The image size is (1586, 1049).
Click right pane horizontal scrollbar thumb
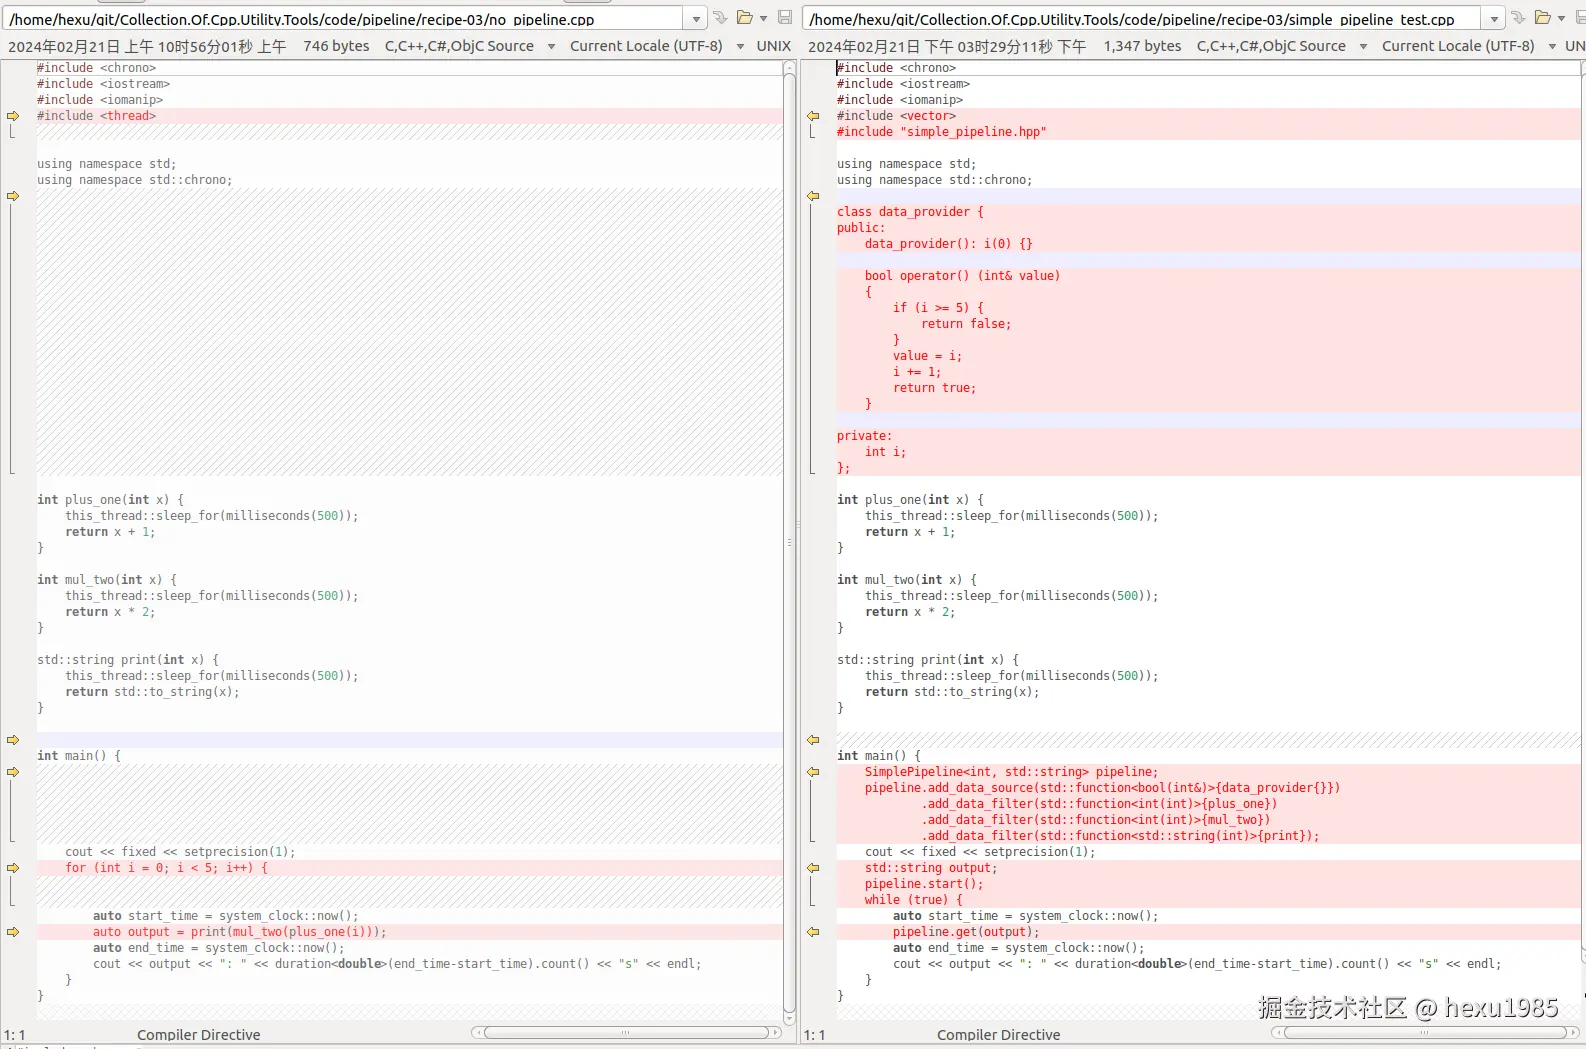point(1426,1032)
